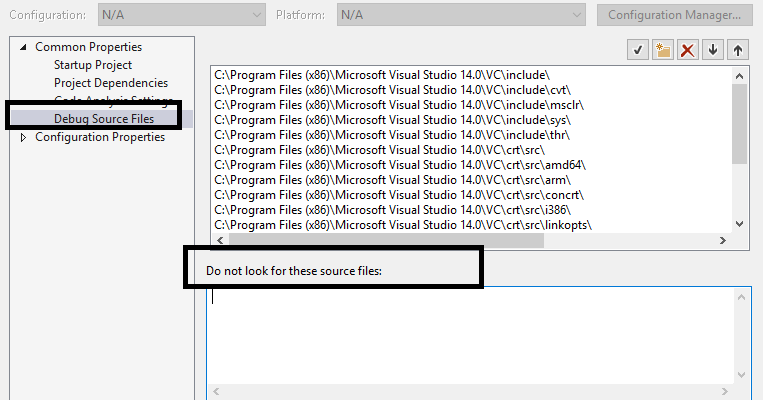
Task: Click the check entries checkmark icon
Action: pos(637,49)
